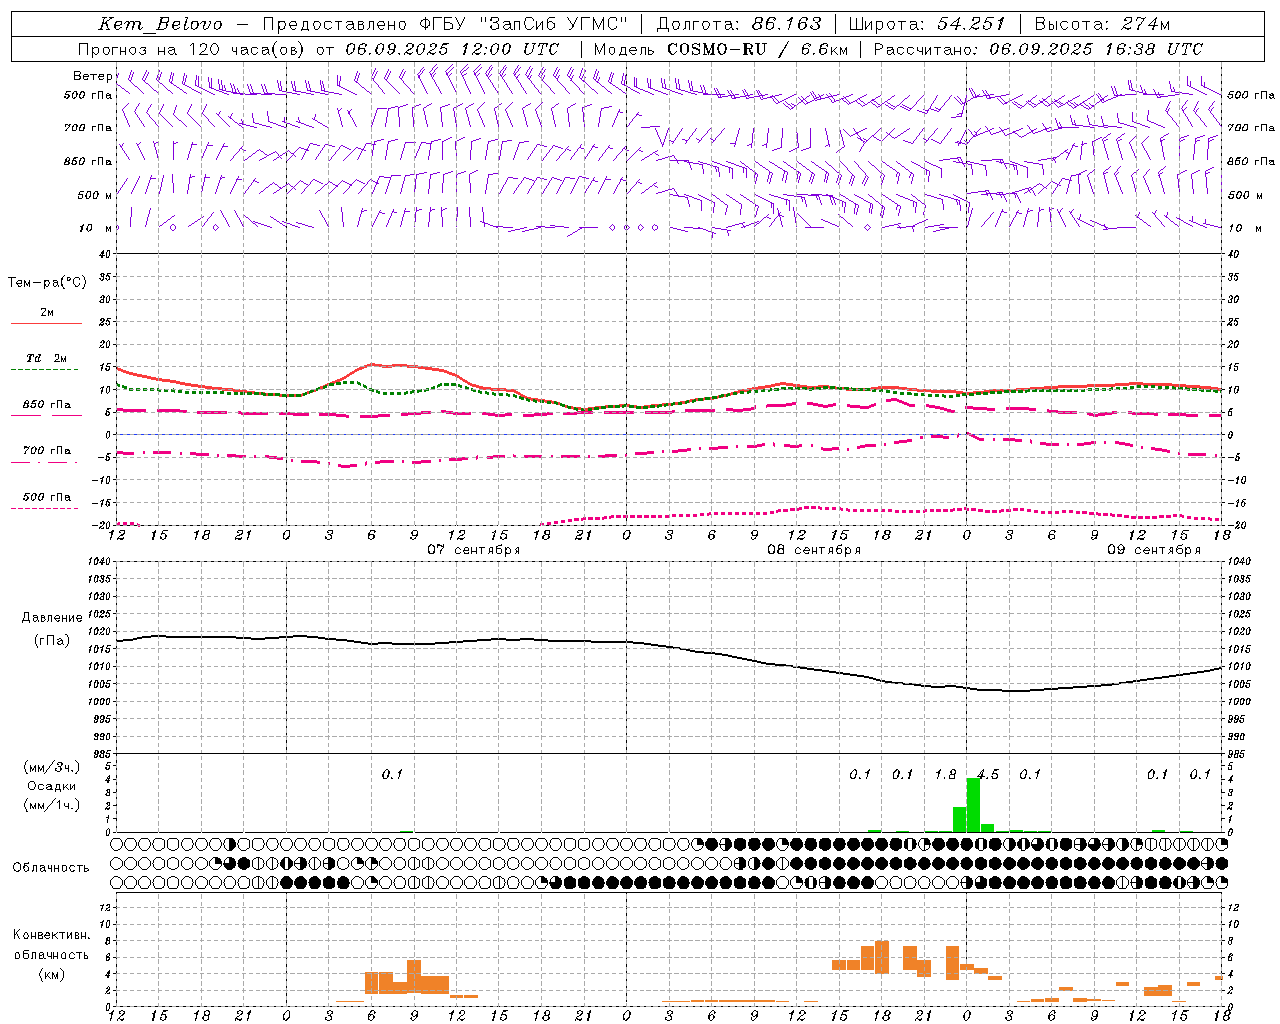This screenshot has height=1024, width=1280.
Task: Click the (гПа) unit under Давление
Action: pos(52,640)
